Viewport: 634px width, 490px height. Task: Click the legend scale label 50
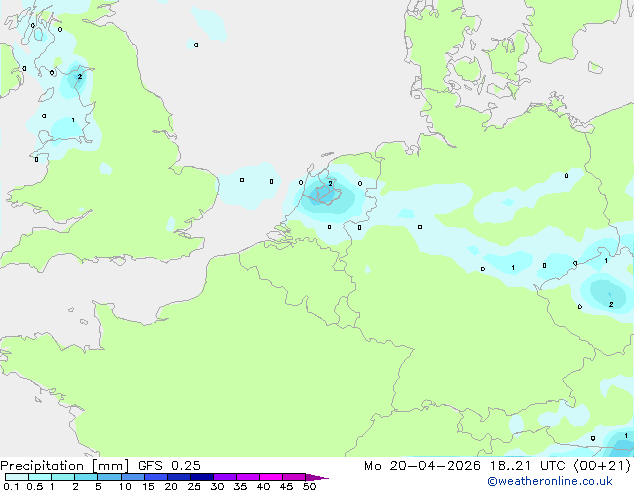click(310, 486)
